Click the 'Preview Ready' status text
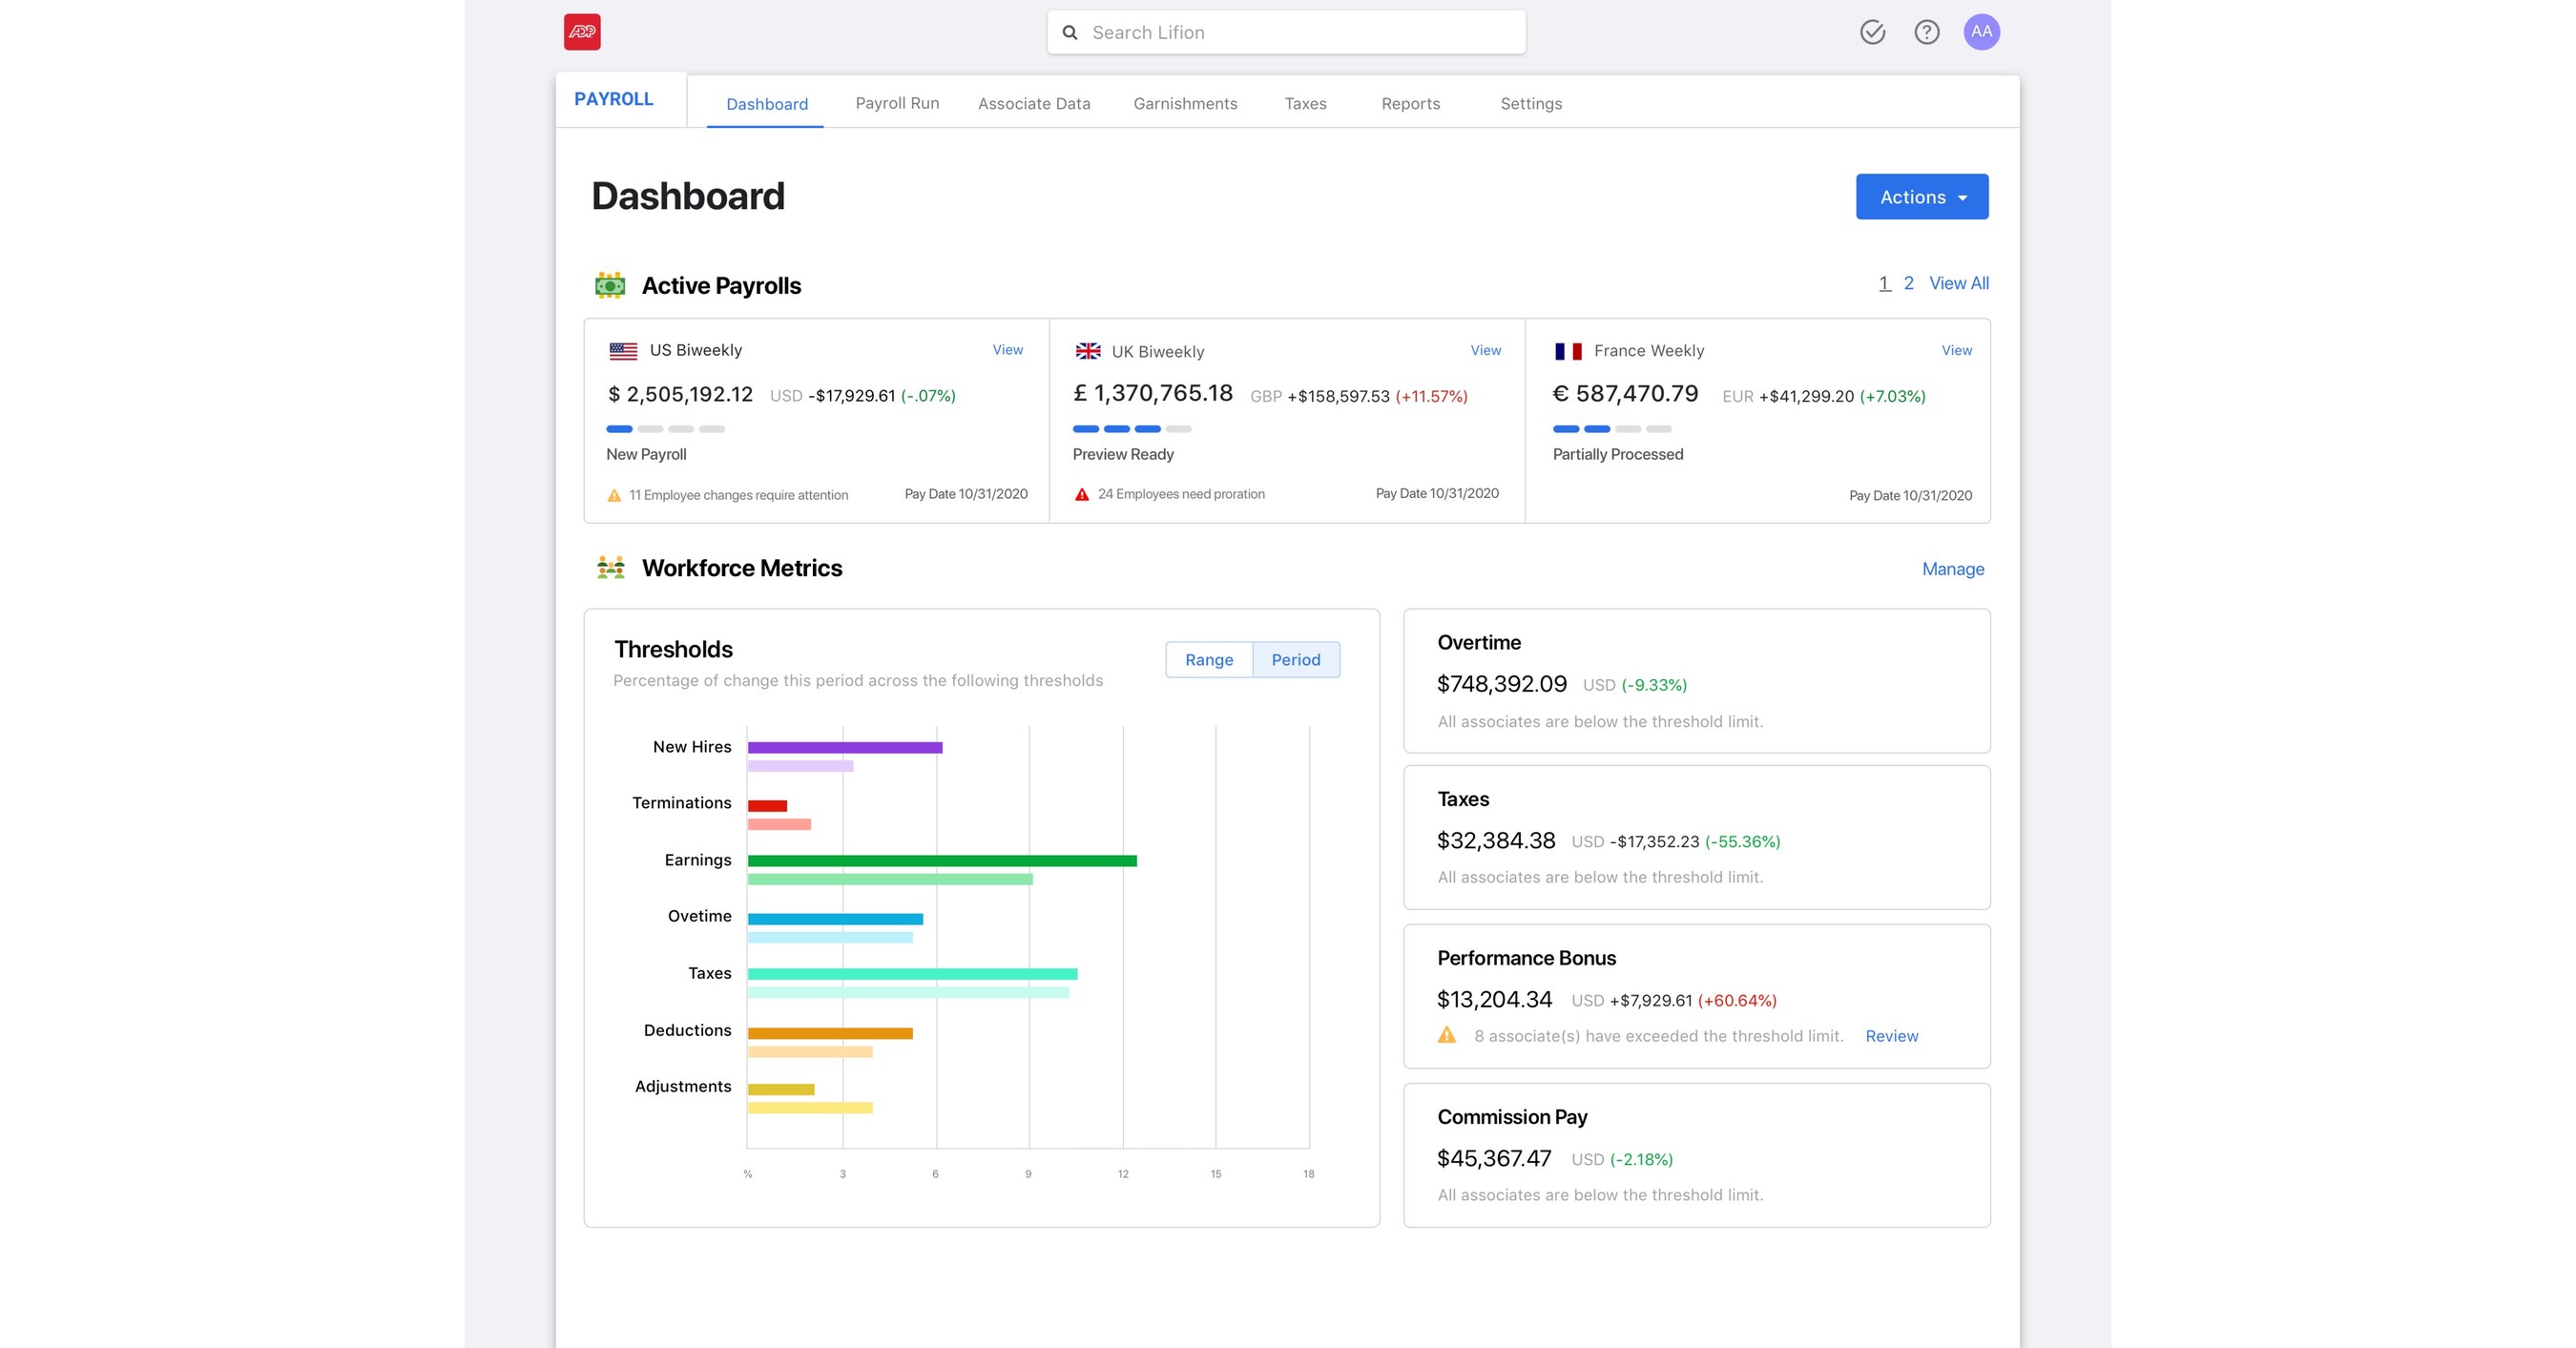This screenshot has height=1348, width=2576. pos(1123,454)
